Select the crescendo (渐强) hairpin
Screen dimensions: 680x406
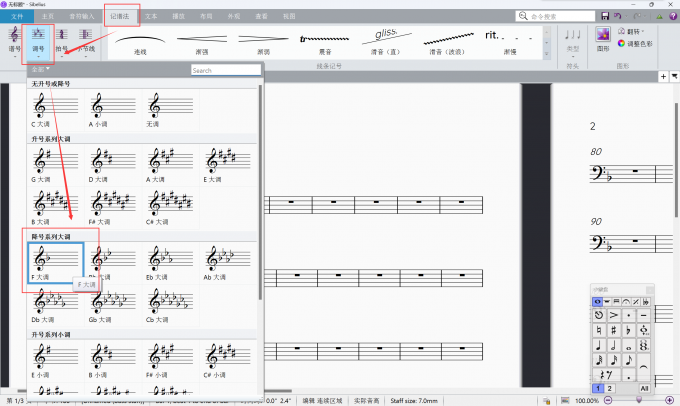pos(202,43)
